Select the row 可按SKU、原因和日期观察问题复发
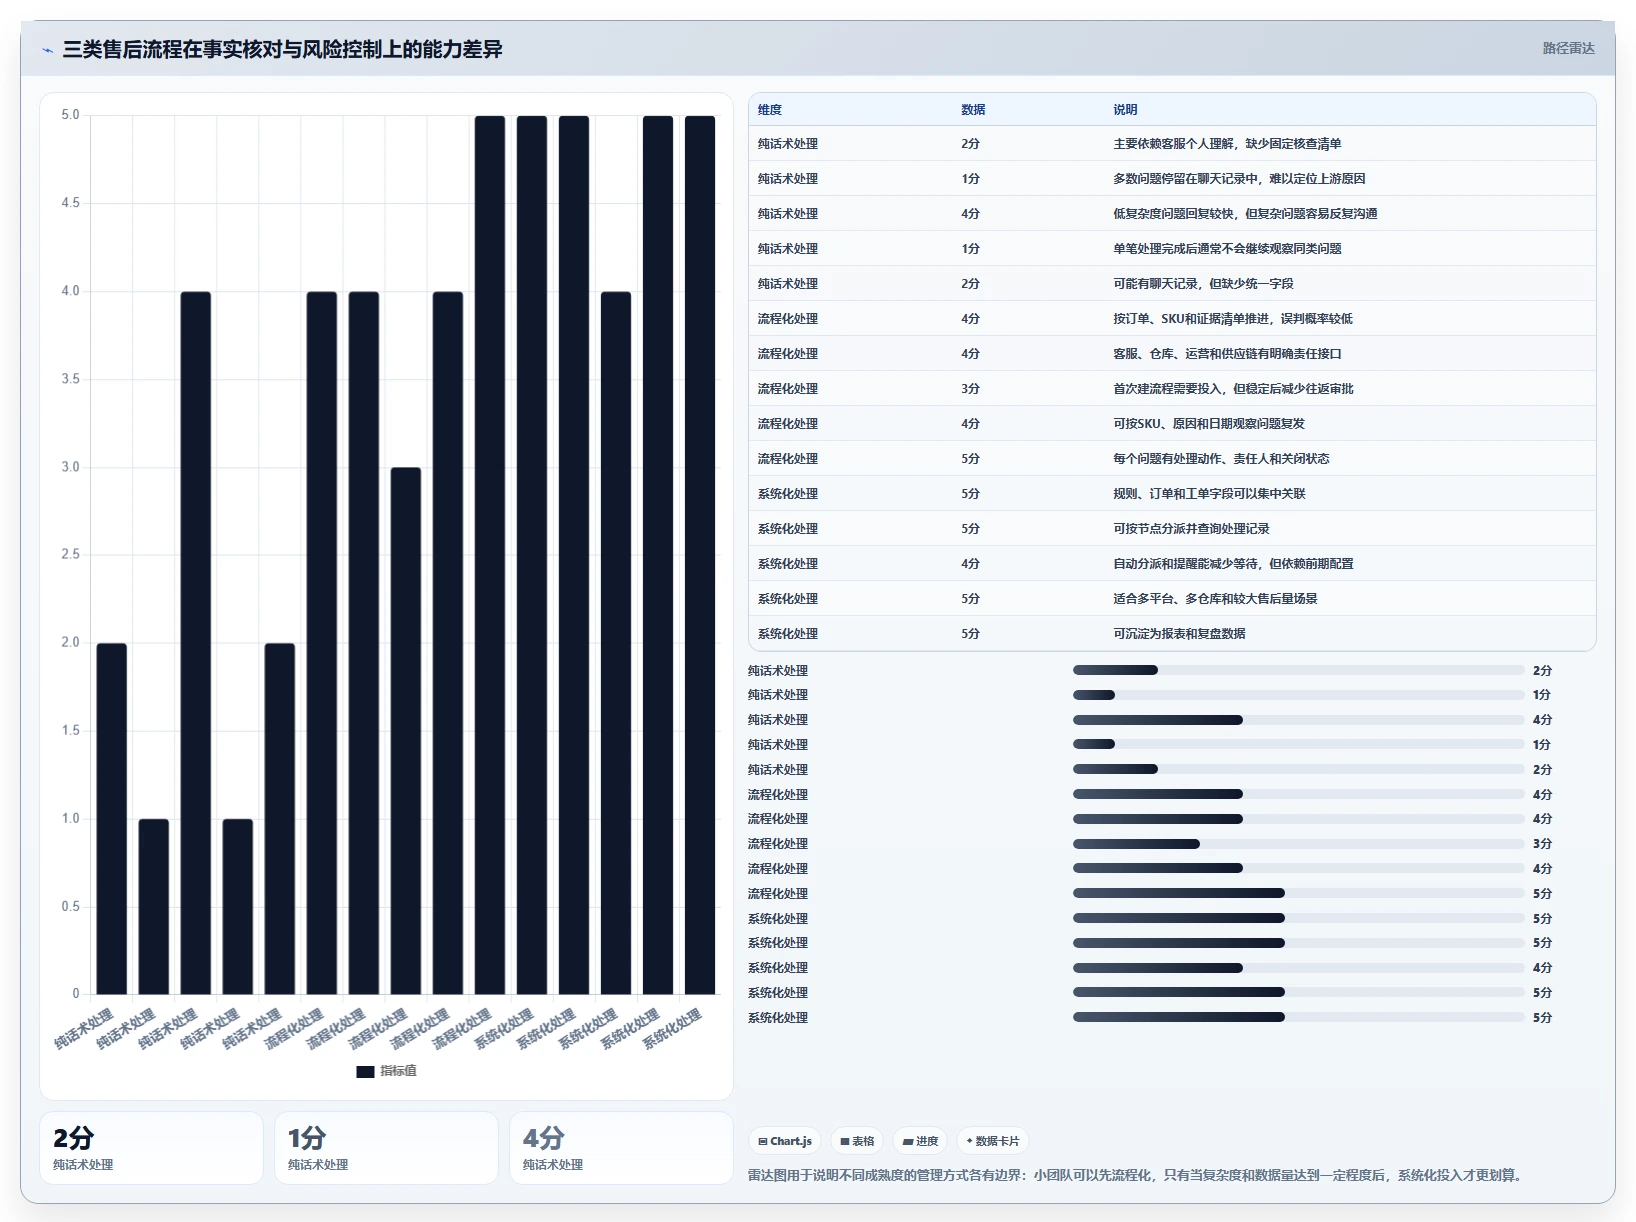 [x=1172, y=424]
